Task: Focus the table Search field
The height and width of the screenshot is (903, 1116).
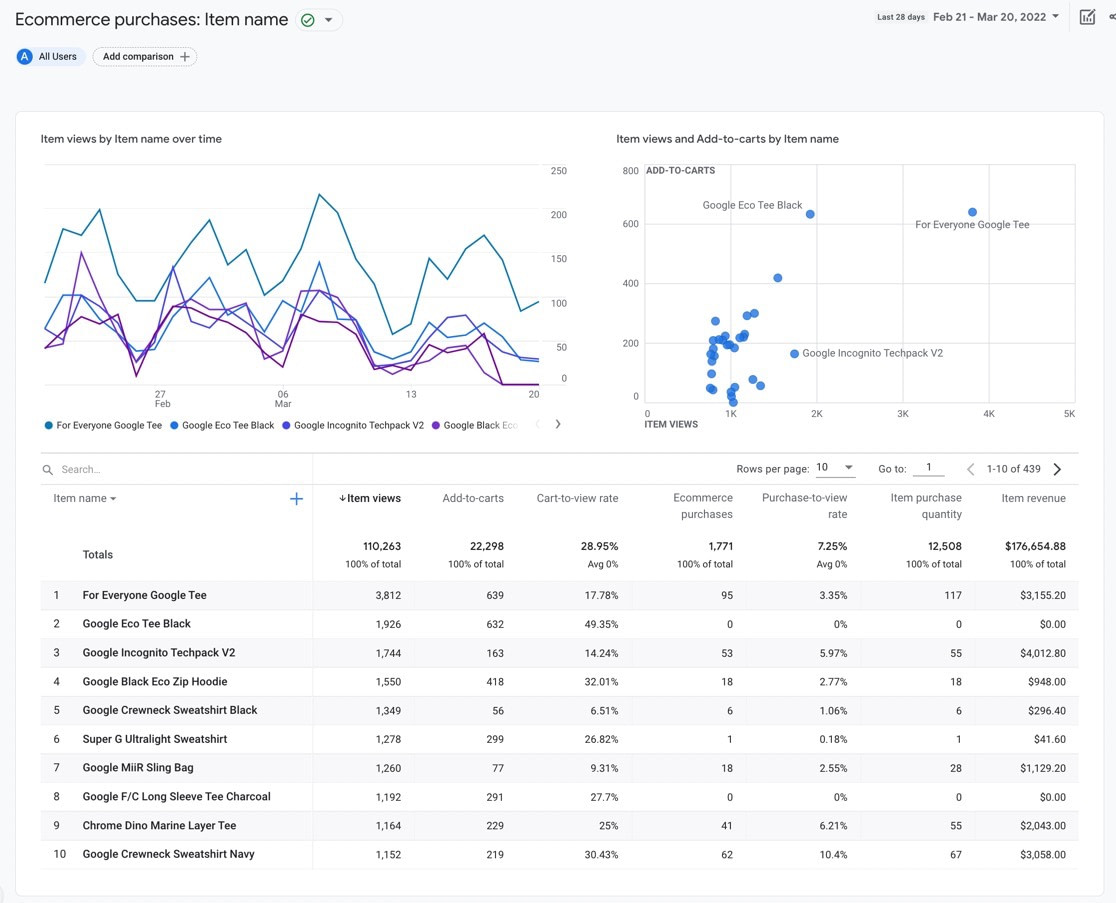Action: (177, 470)
